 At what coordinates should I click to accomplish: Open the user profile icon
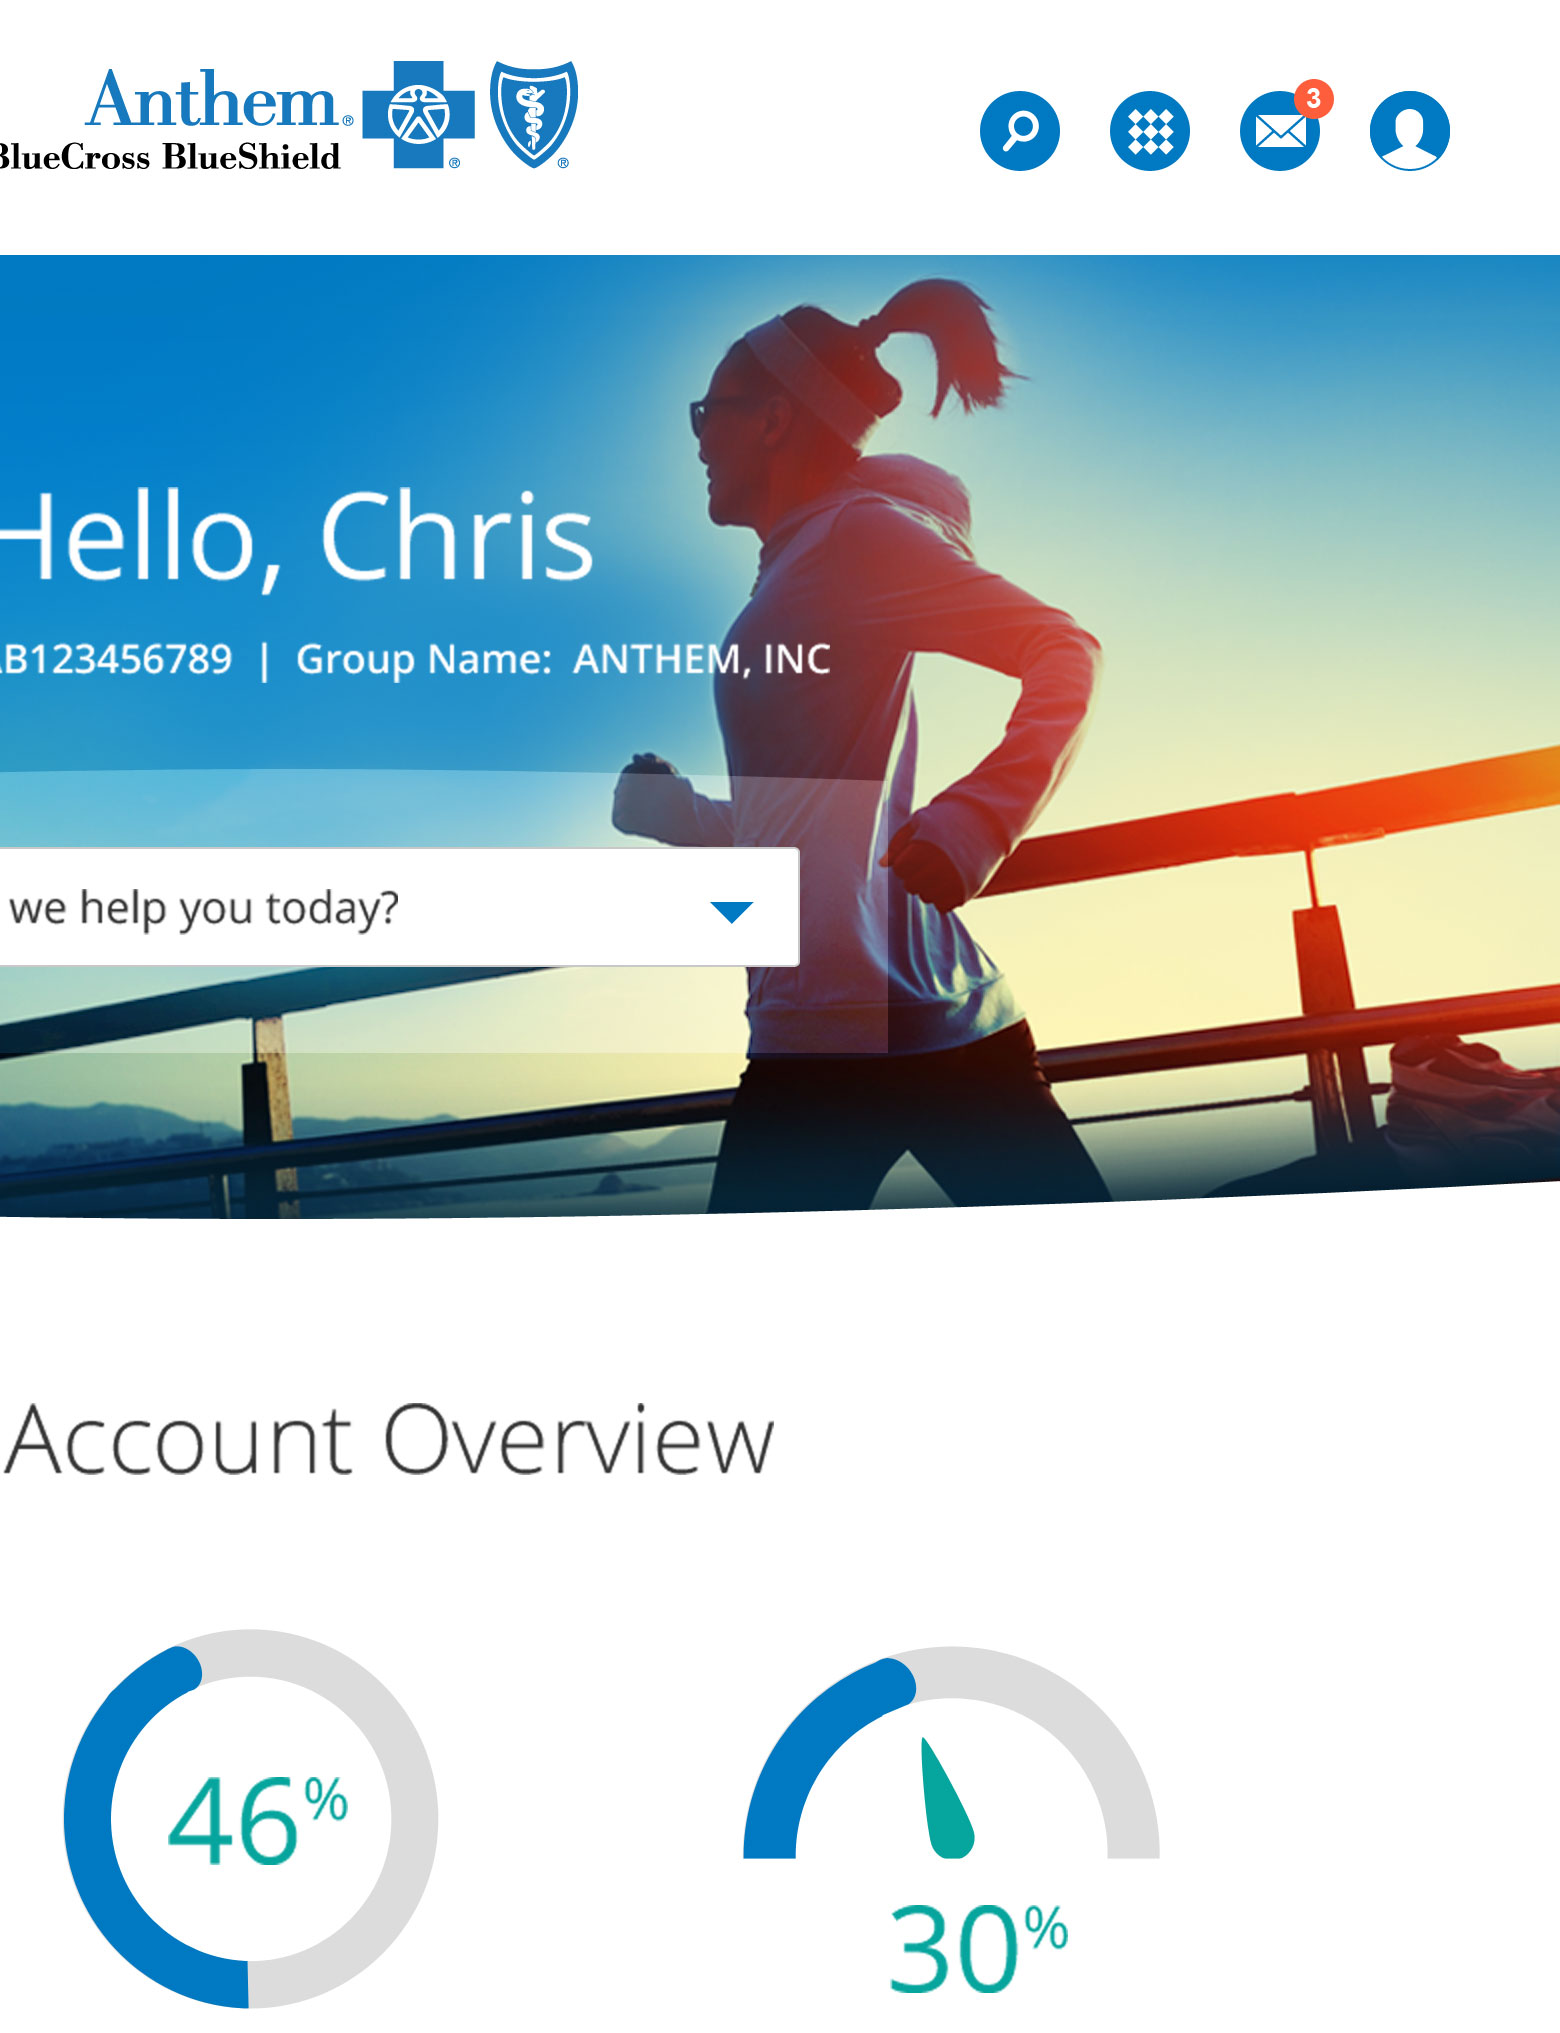pyautogui.click(x=1409, y=131)
